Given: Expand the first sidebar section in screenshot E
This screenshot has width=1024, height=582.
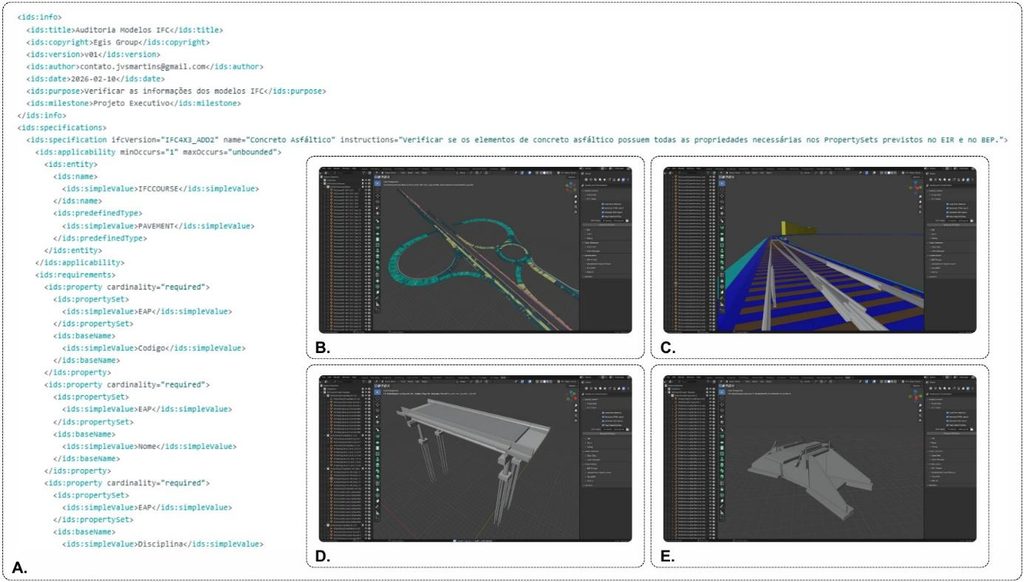Looking at the screenshot, I should point(930,399).
